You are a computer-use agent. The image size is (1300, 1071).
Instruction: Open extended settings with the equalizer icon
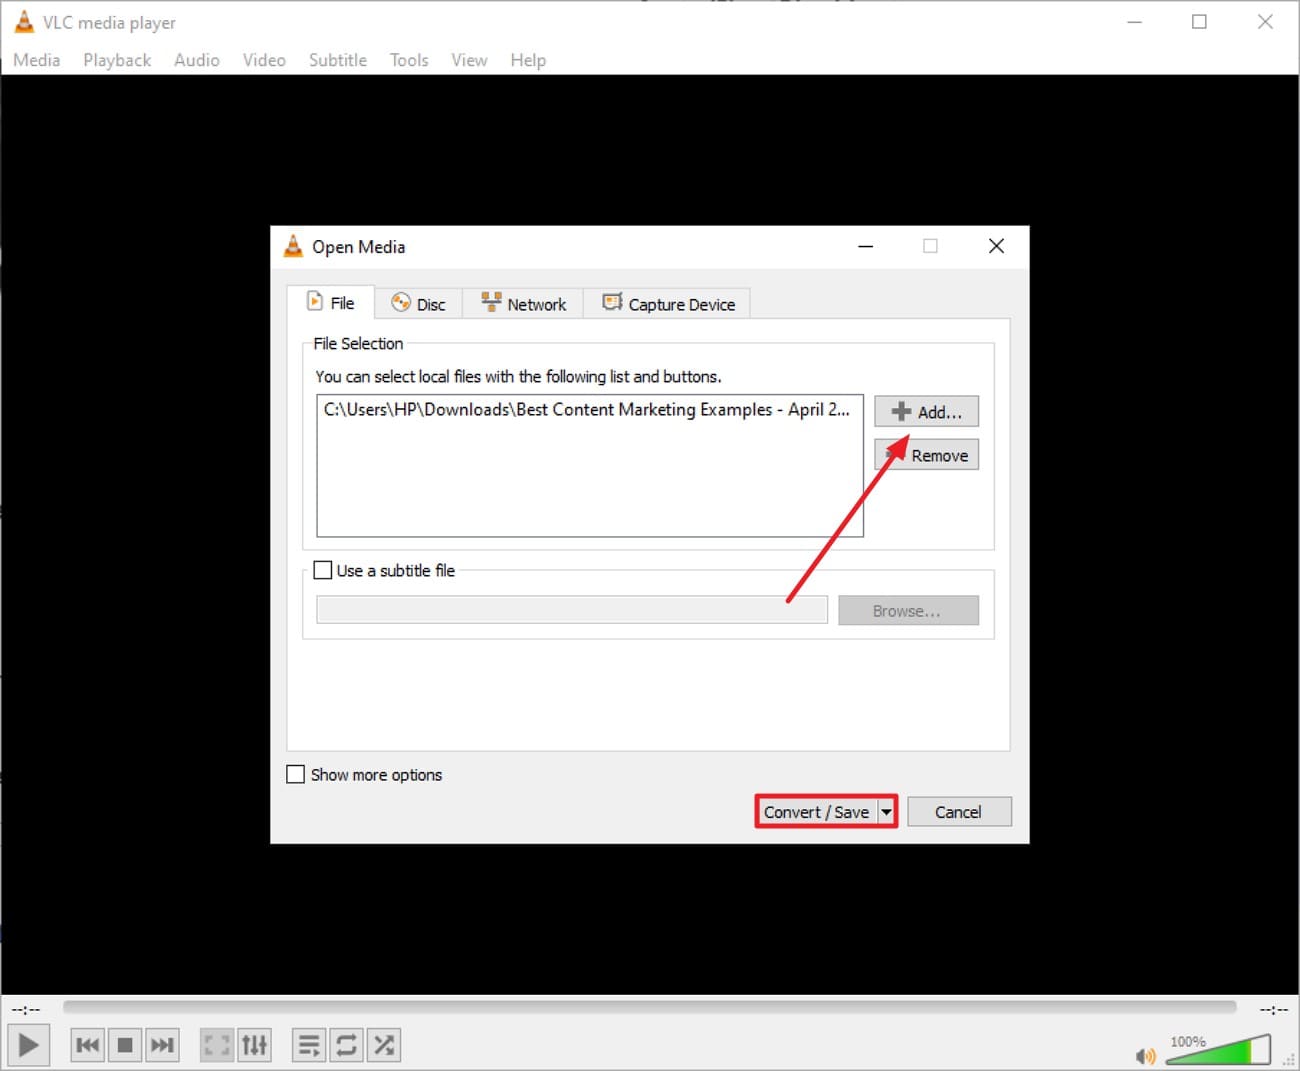255,1044
